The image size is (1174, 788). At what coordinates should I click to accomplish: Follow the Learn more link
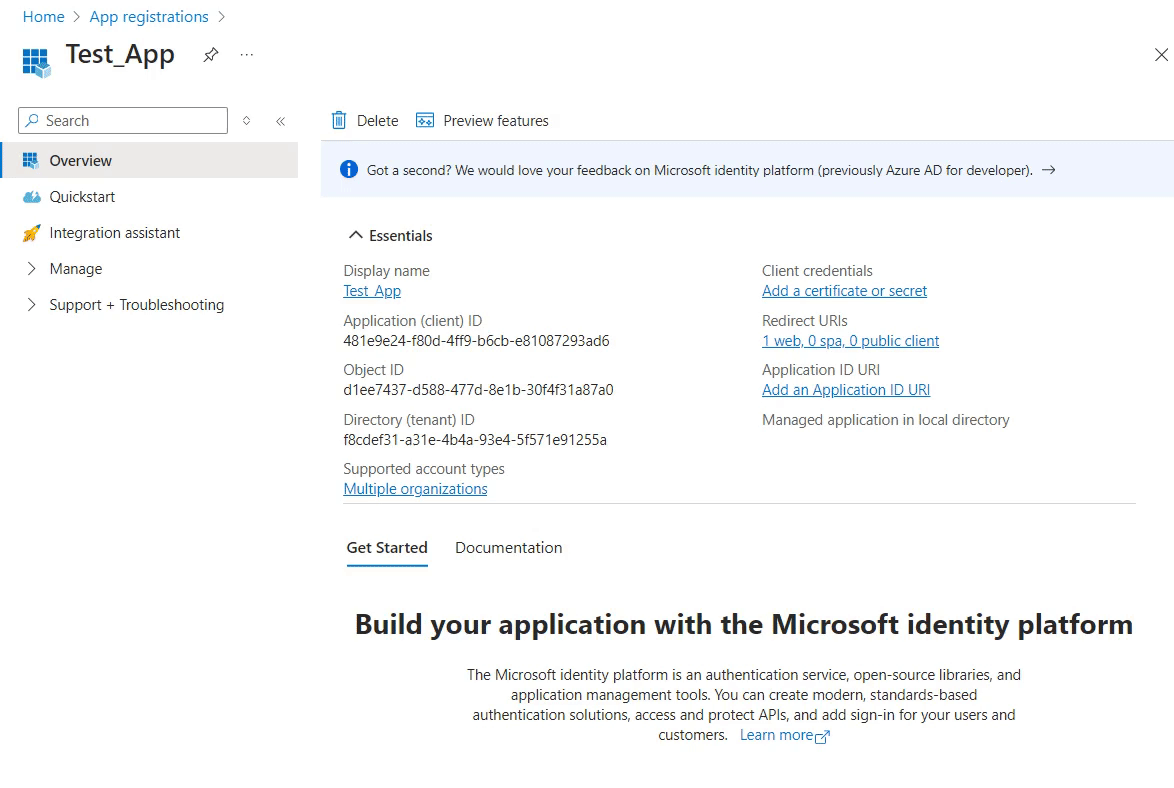click(776, 735)
